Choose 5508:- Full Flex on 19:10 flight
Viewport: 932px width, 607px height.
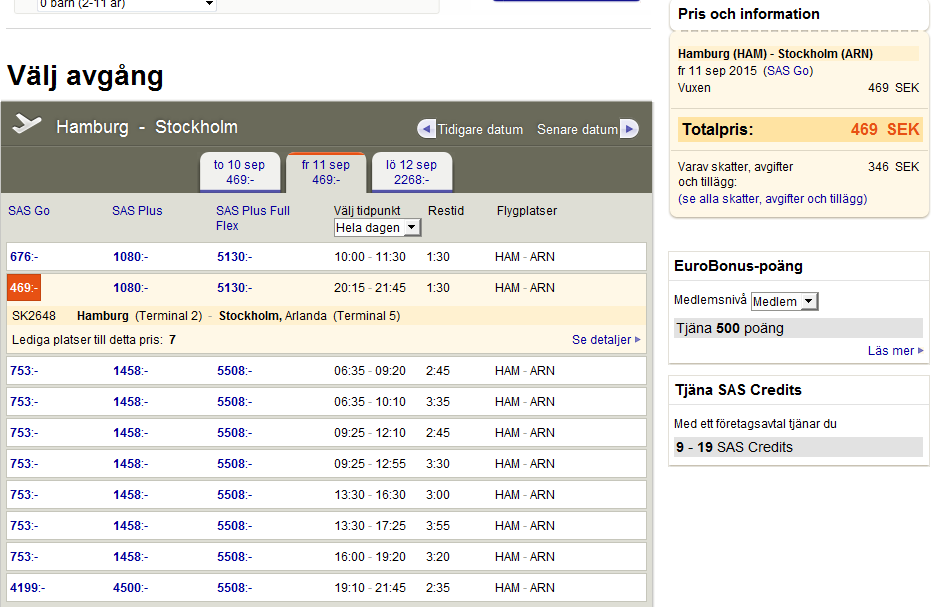pos(234,587)
